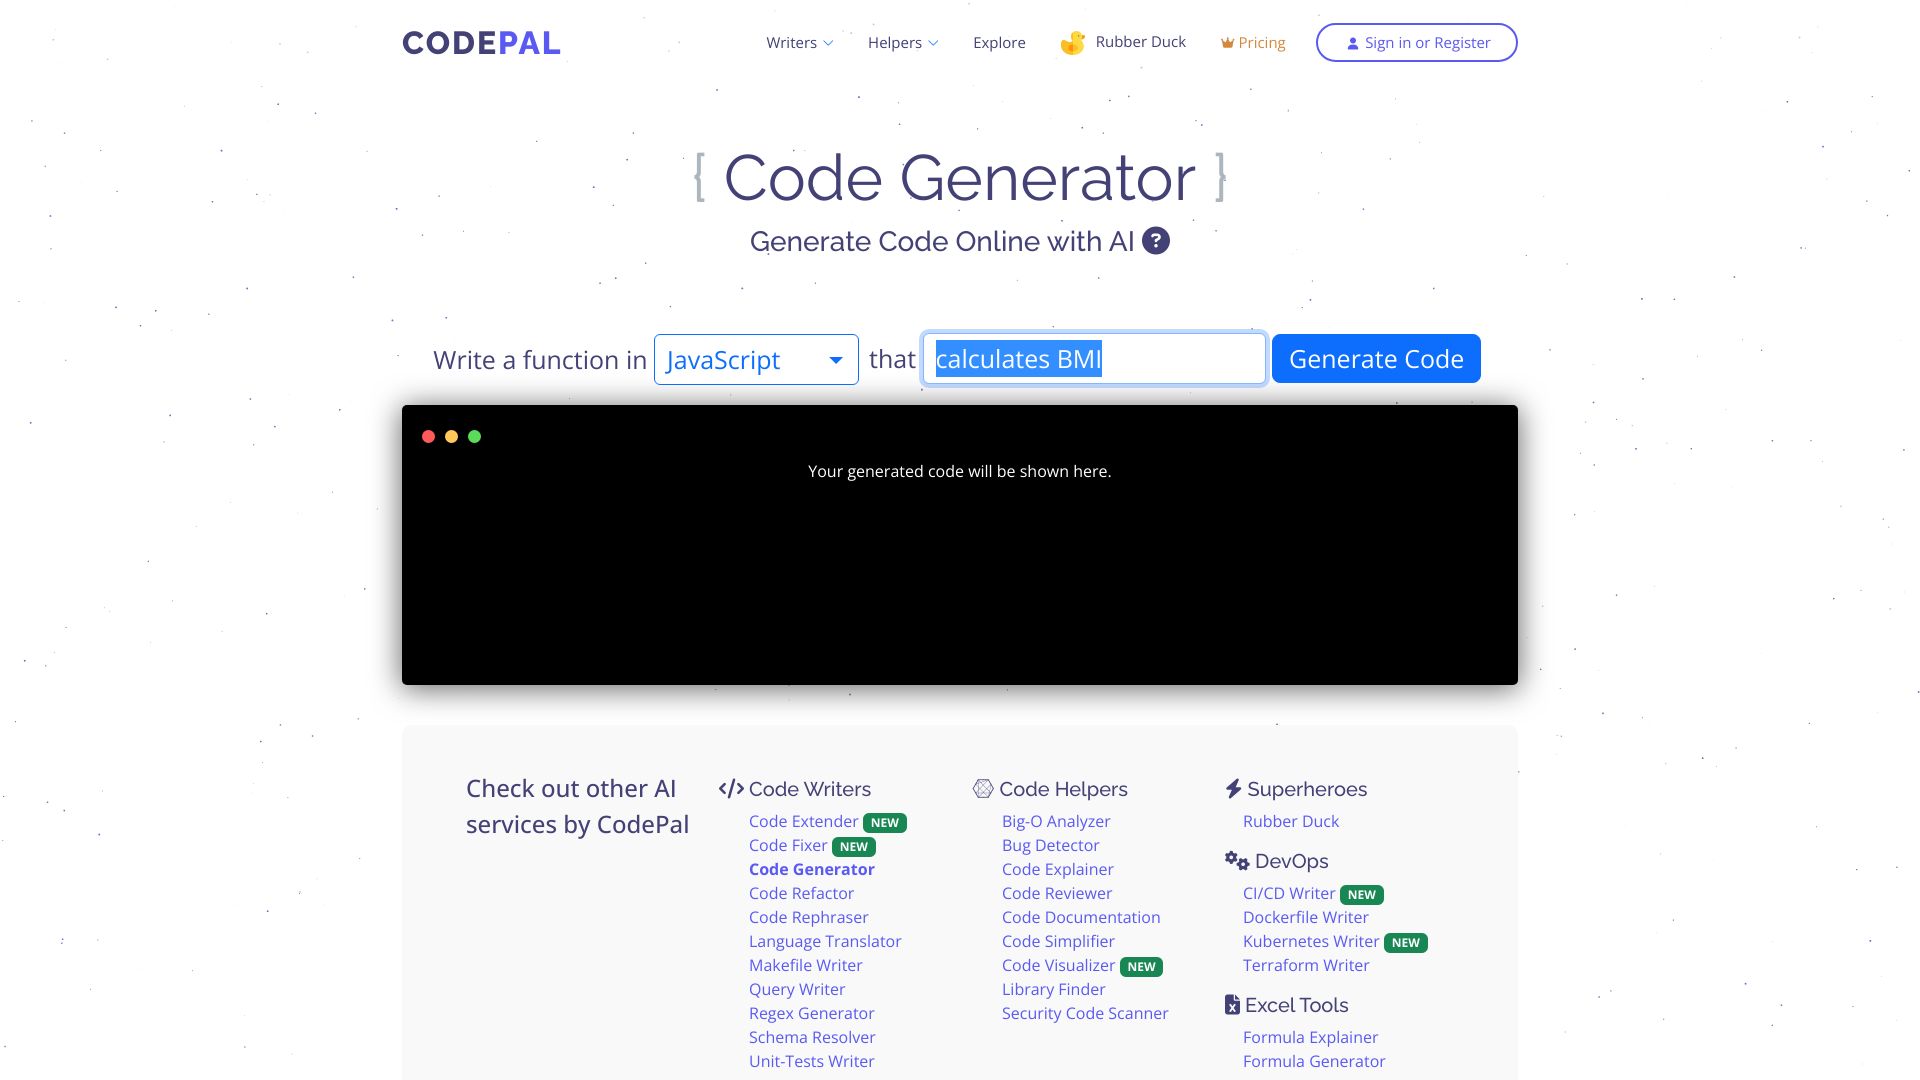Click the Pricing crown icon
Viewport: 1920px width, 1080px height.
coord(1224,41)
